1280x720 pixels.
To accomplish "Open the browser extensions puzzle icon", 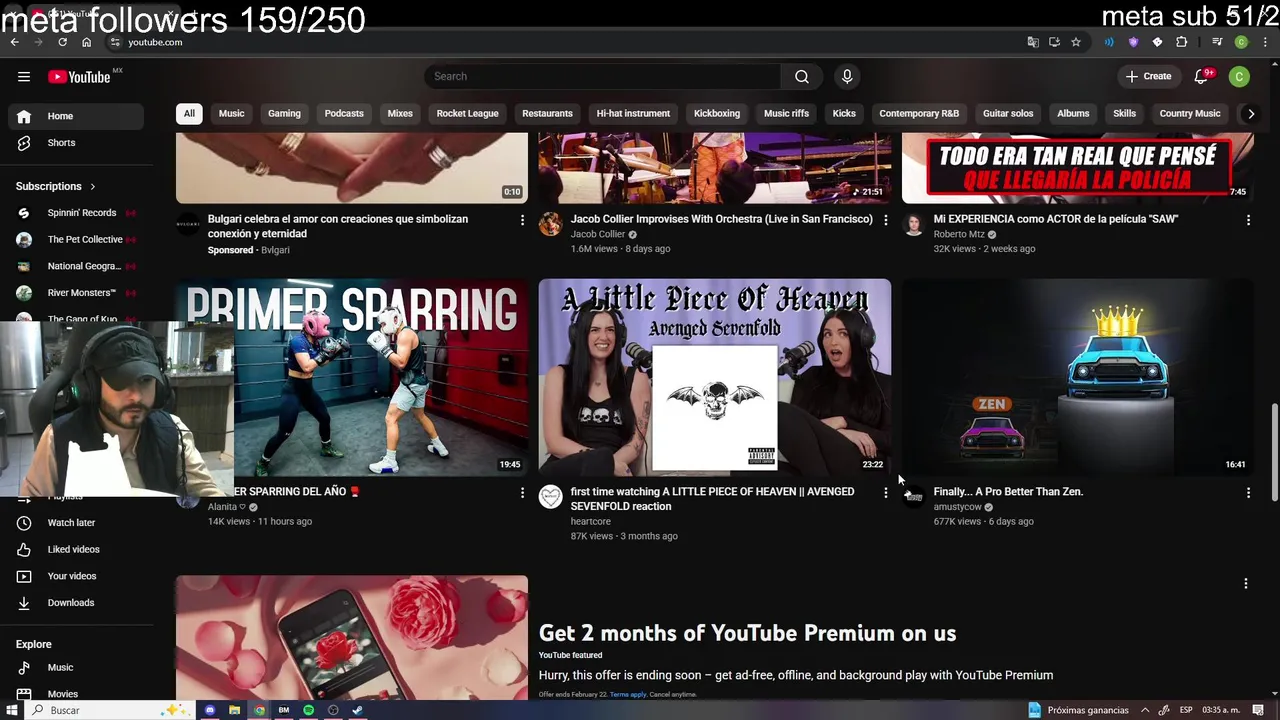I will click(1182, 42).
